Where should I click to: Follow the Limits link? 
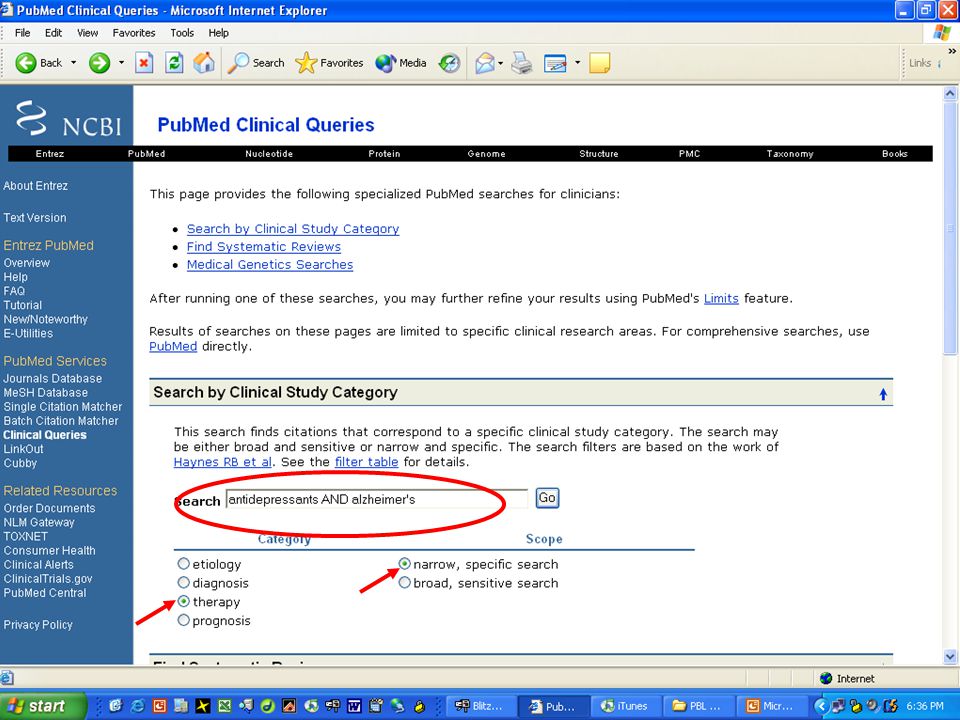point(721,298)
